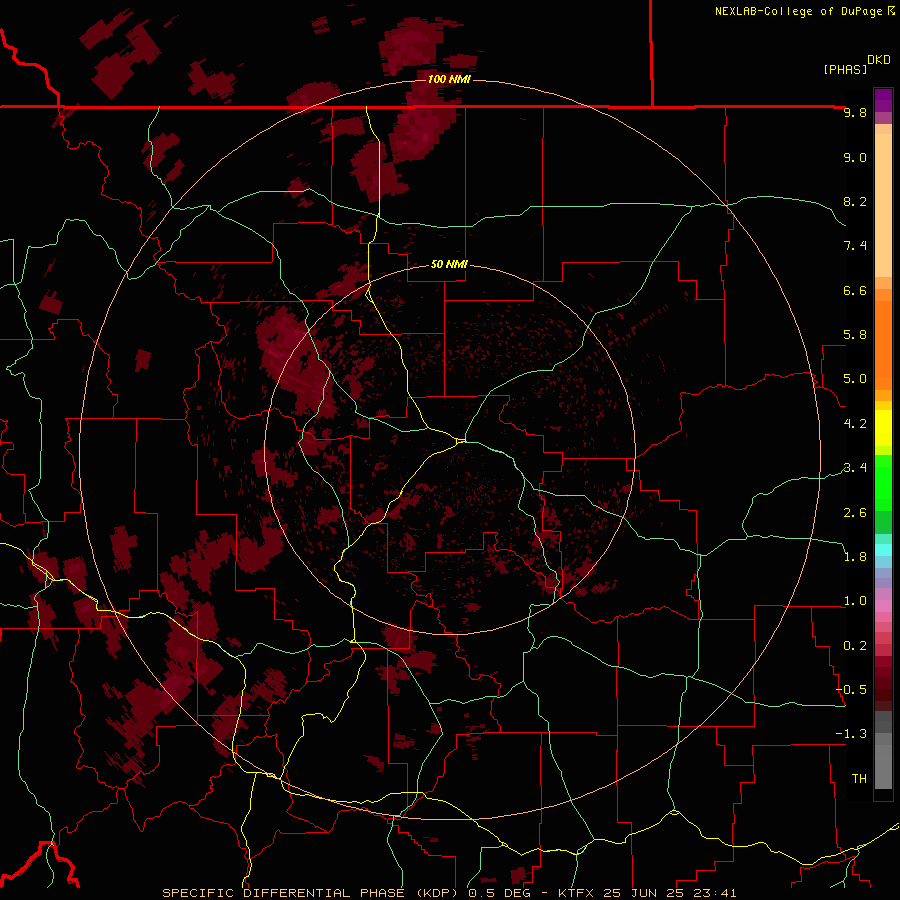
Task: Click the TH threshold label
Action: click(x=859, y=779)
